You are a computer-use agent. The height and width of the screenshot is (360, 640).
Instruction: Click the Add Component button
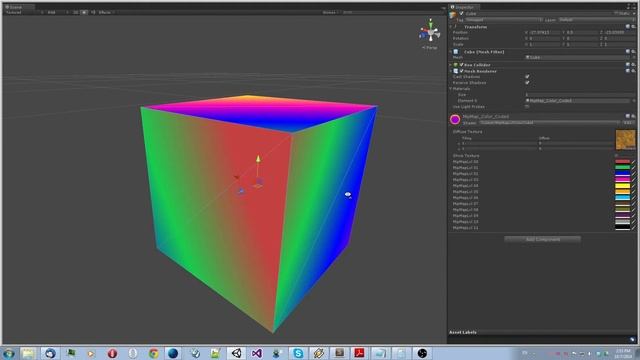[x=542, y=239]
